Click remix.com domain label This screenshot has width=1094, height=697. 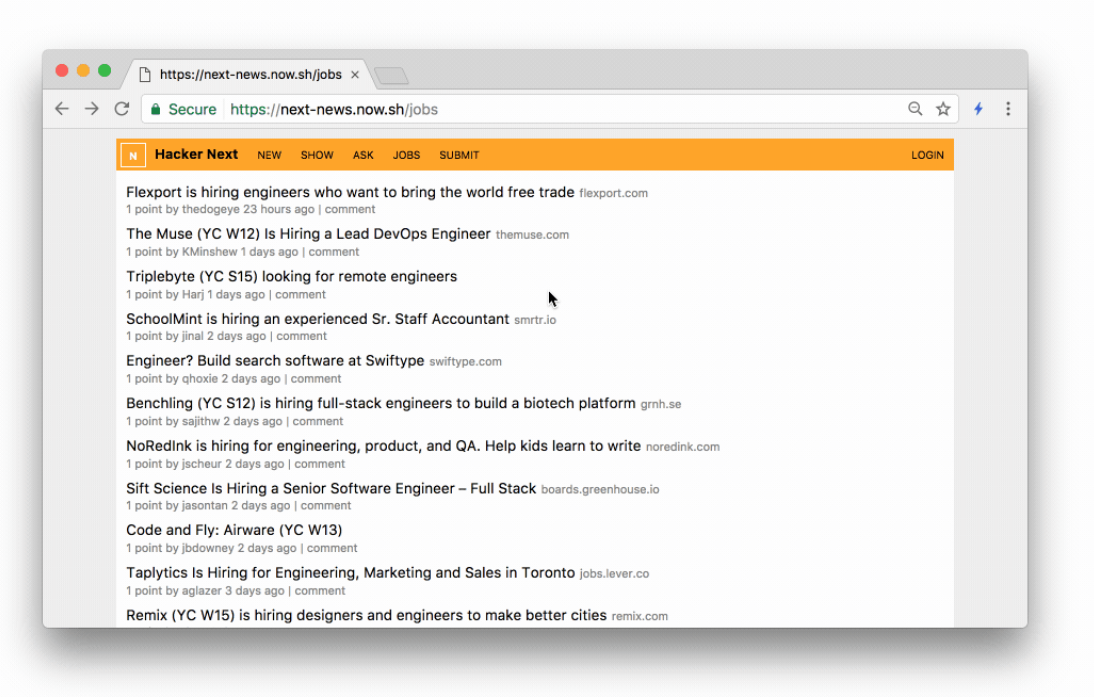click(640, 617)
